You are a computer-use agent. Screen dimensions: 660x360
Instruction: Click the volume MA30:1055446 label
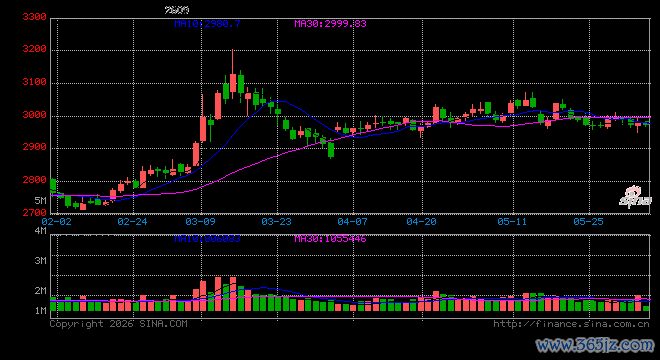tap(330, 239)
